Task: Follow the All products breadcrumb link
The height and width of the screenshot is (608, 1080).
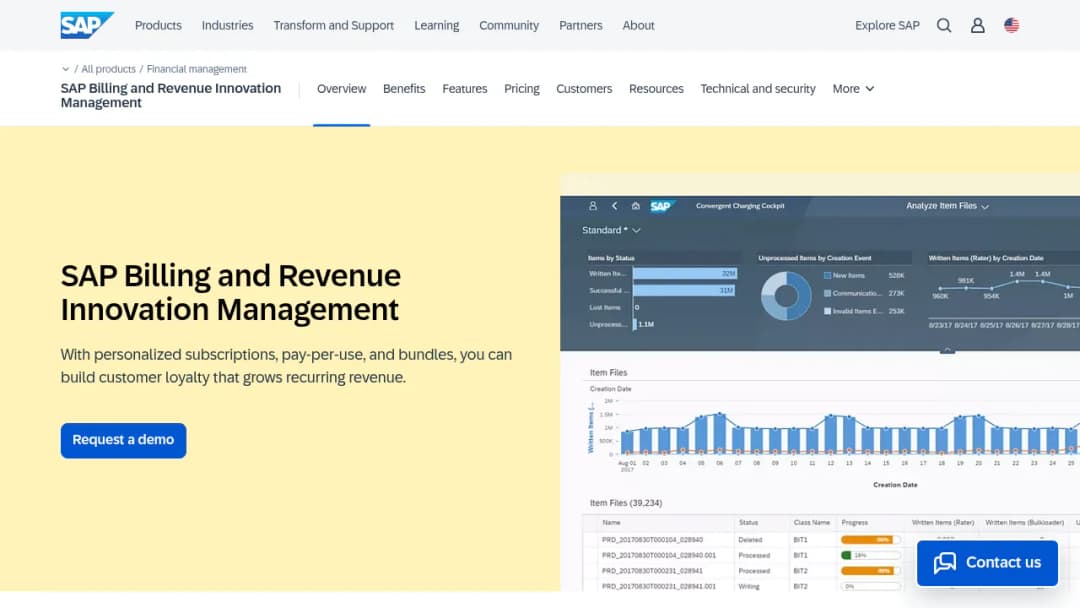Action: 108,69
